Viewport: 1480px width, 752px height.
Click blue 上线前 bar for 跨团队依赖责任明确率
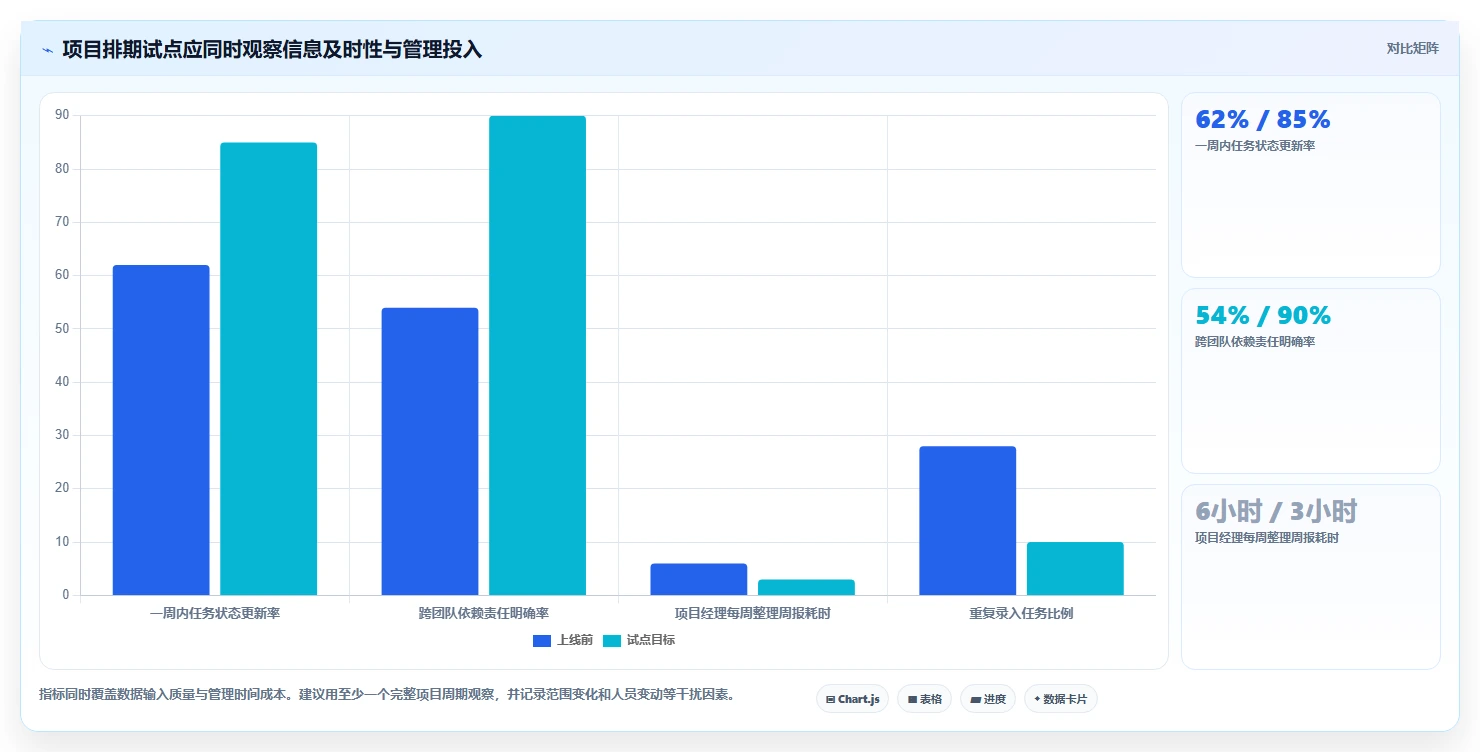[x=430, y=451]
